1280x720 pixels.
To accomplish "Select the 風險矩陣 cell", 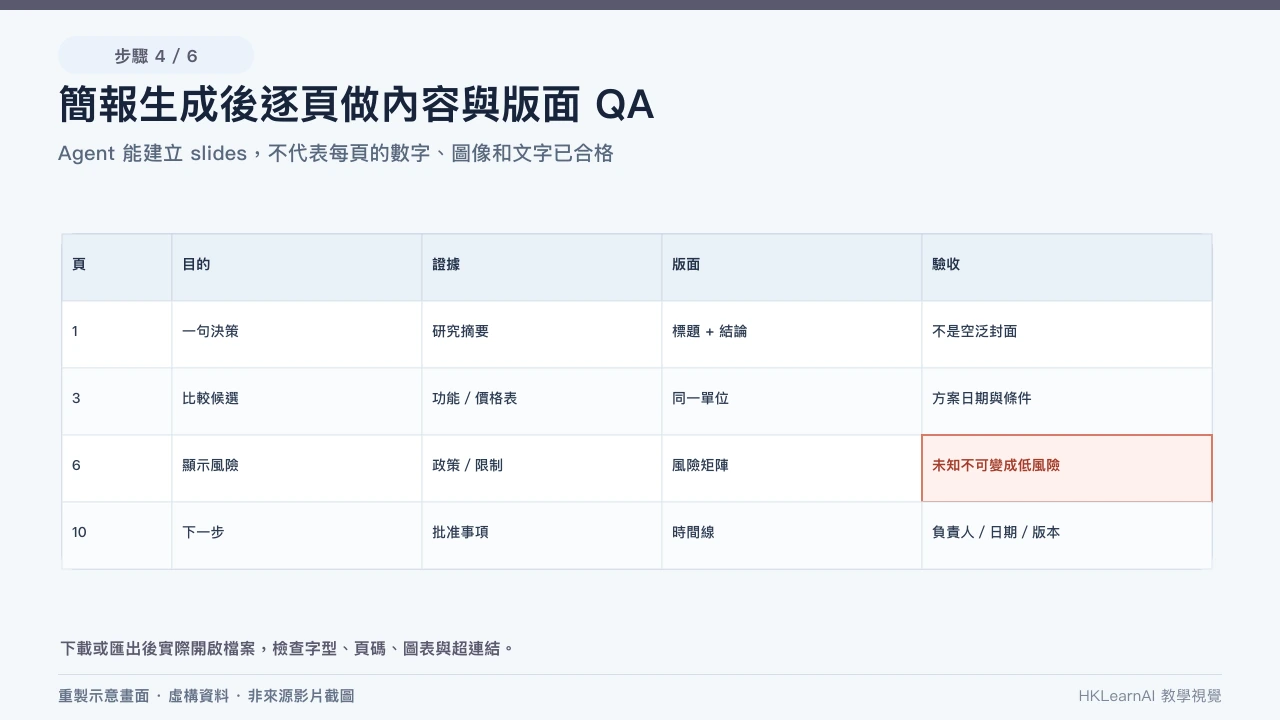I will point(792,468).
